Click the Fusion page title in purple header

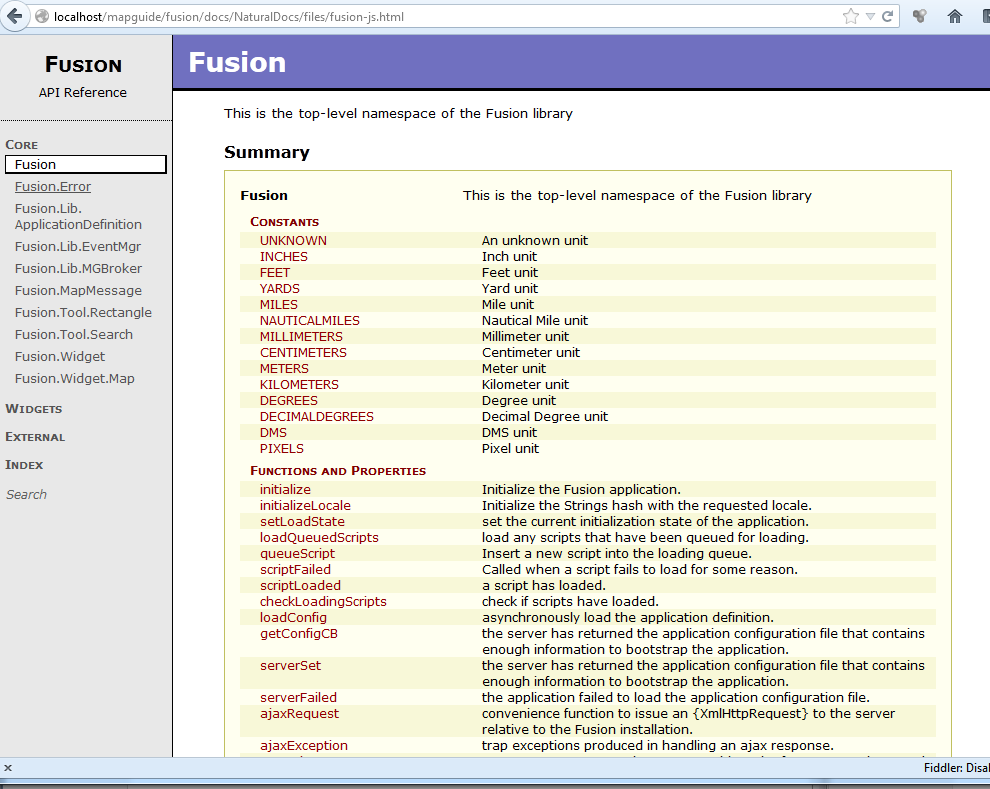tap(237, 62)
